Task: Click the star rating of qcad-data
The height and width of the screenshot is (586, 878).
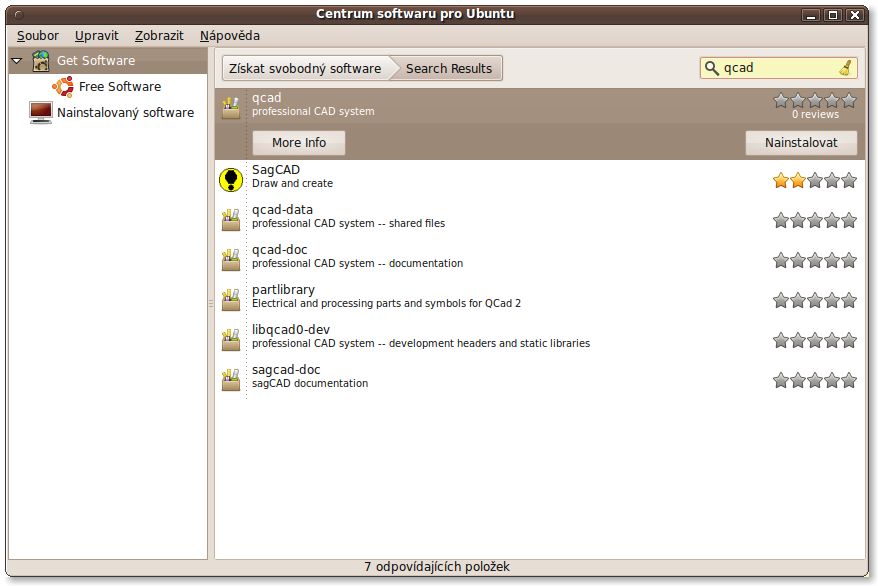Action: [815, 221]
